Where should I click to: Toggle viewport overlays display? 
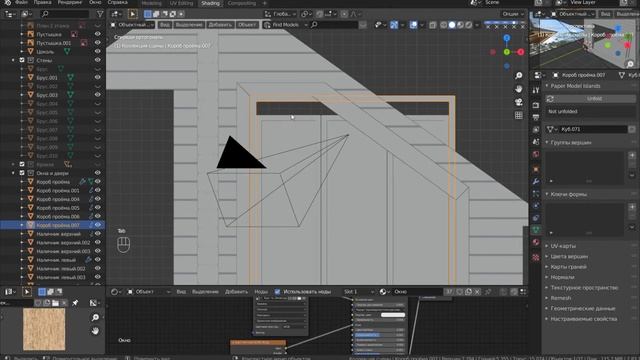pos(413,25)
